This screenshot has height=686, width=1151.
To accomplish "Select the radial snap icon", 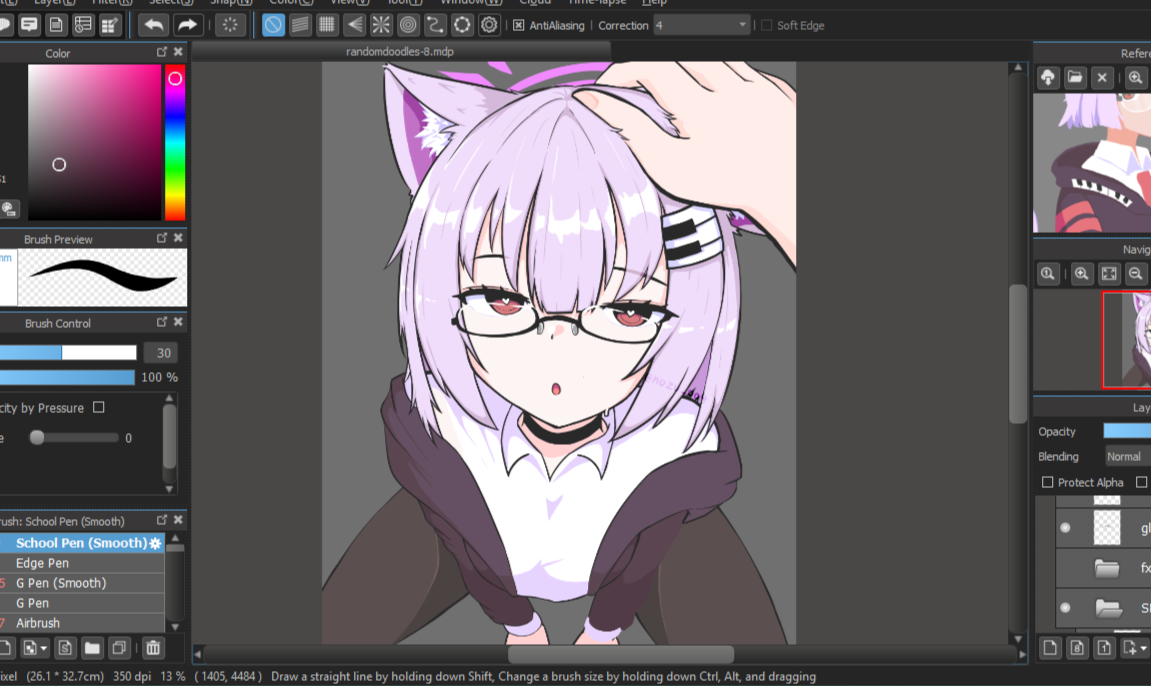I will click(381, 25).
